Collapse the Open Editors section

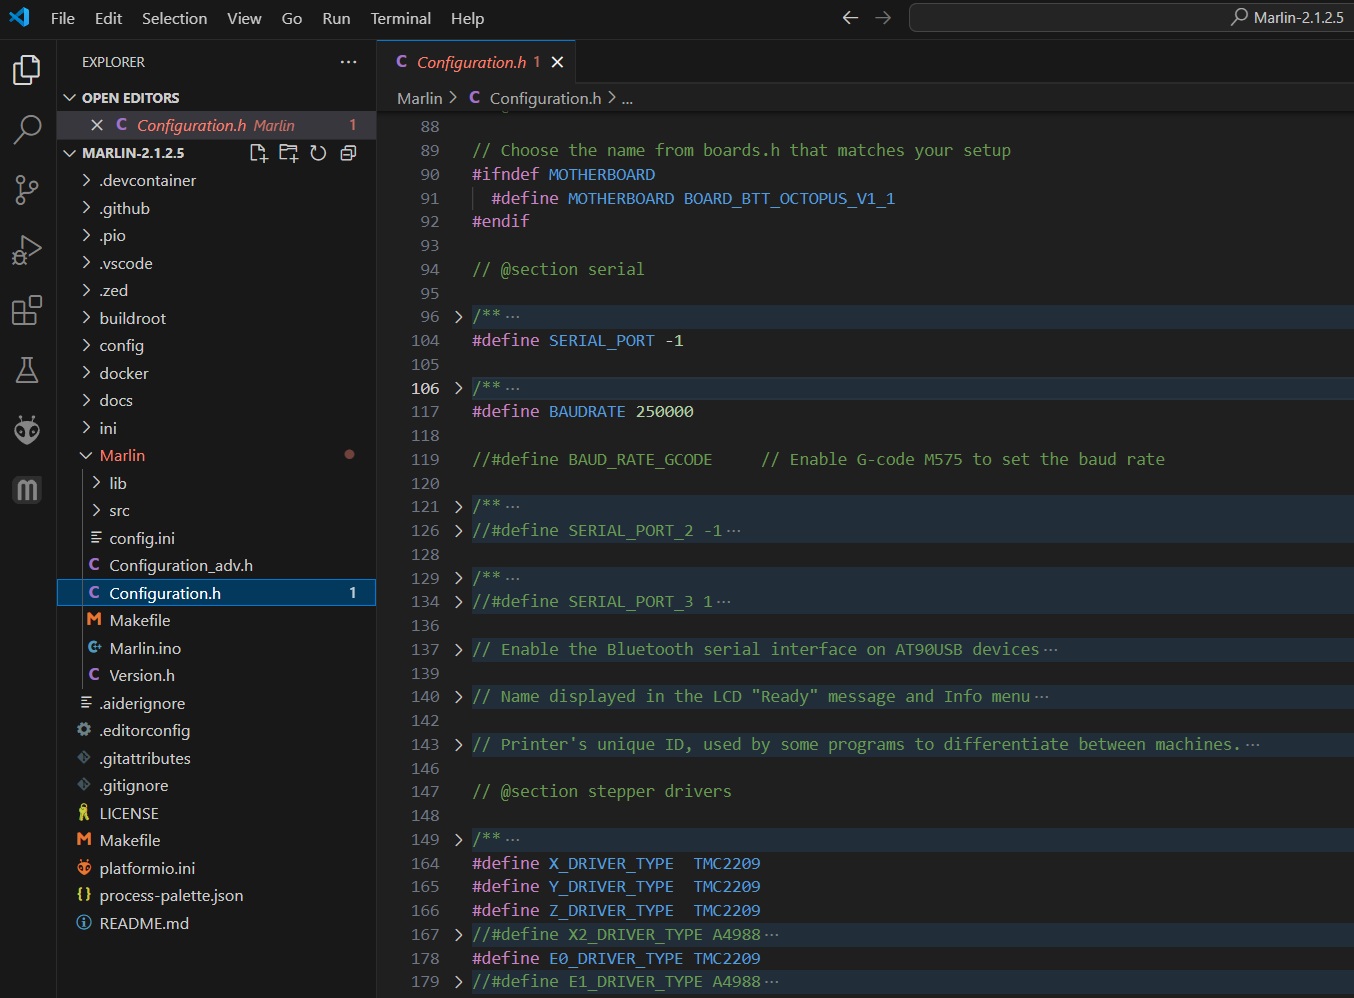click(x=130, y=98)
